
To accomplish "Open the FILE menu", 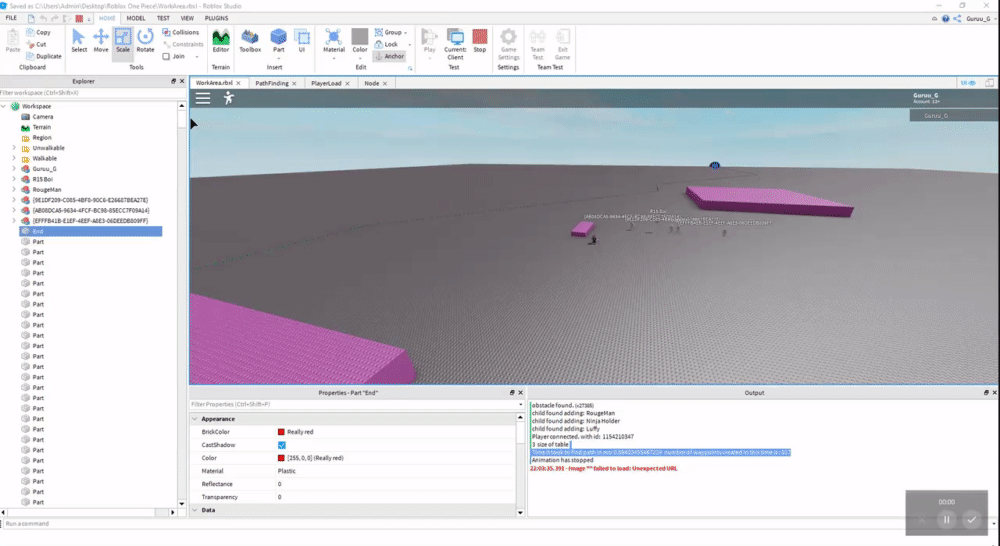I will pyautogui.click(x=11, y=18).
